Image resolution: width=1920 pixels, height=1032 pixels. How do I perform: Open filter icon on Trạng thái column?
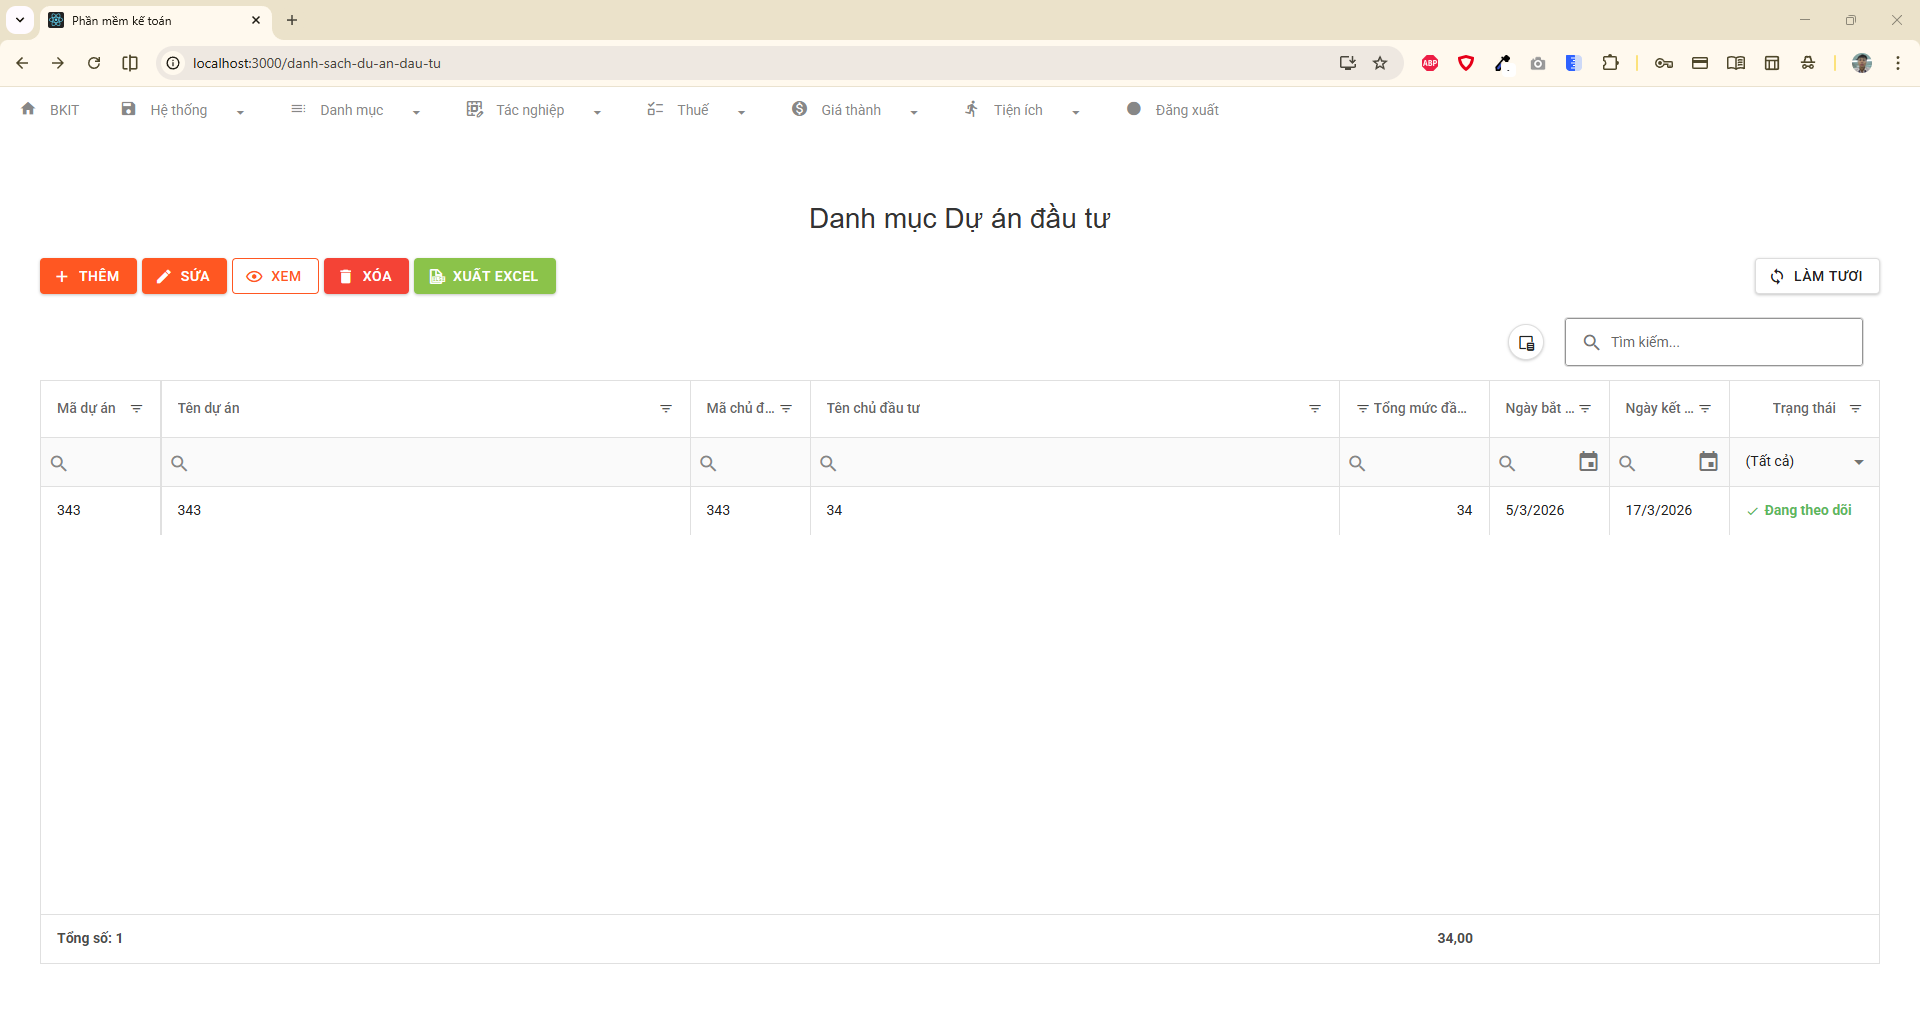[1855, 409]
